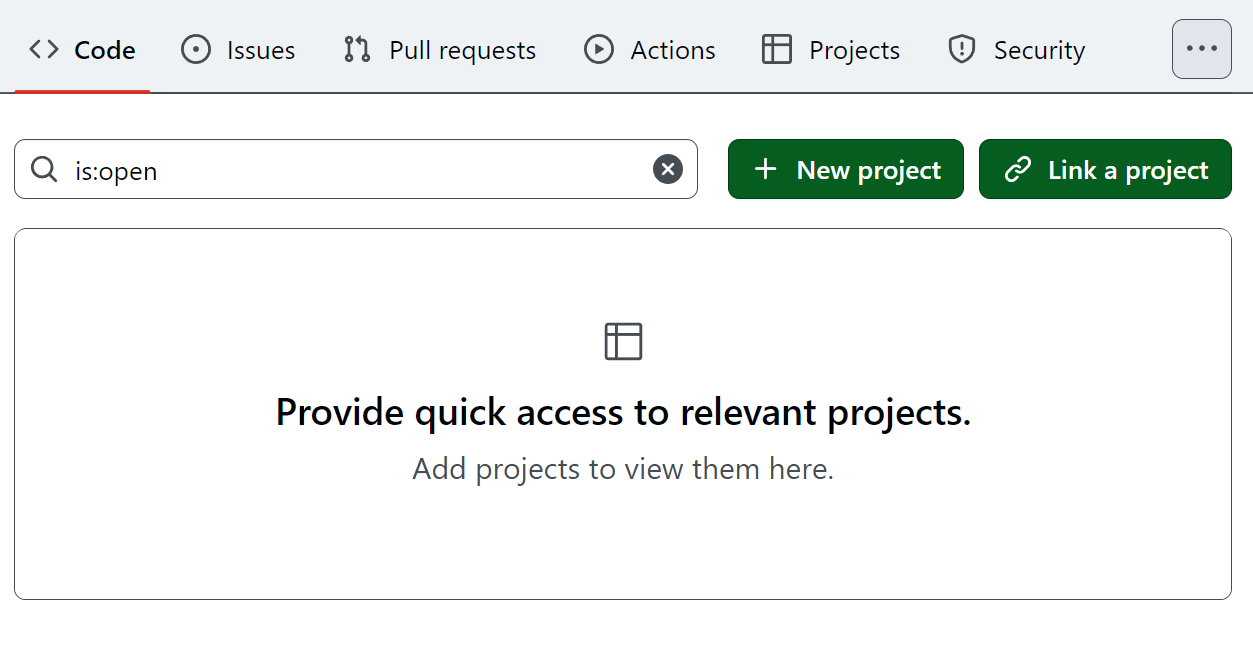Click the magnifying glass search icon

[x=44, y=169]
